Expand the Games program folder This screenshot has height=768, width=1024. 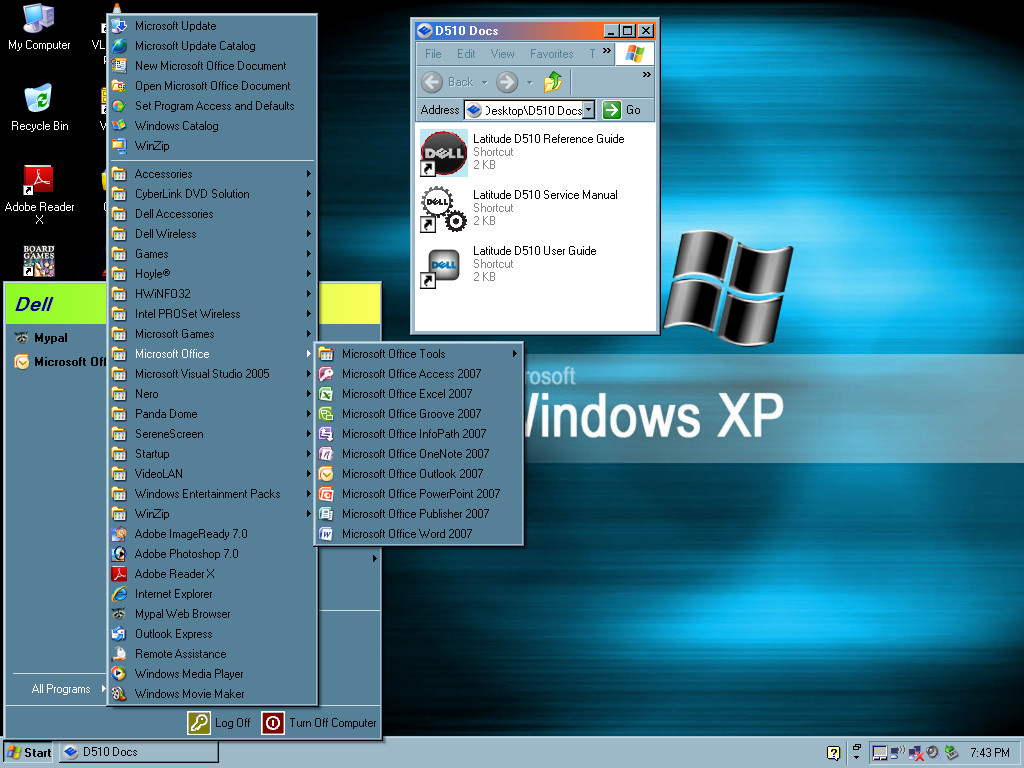click(x=212, y=254)
